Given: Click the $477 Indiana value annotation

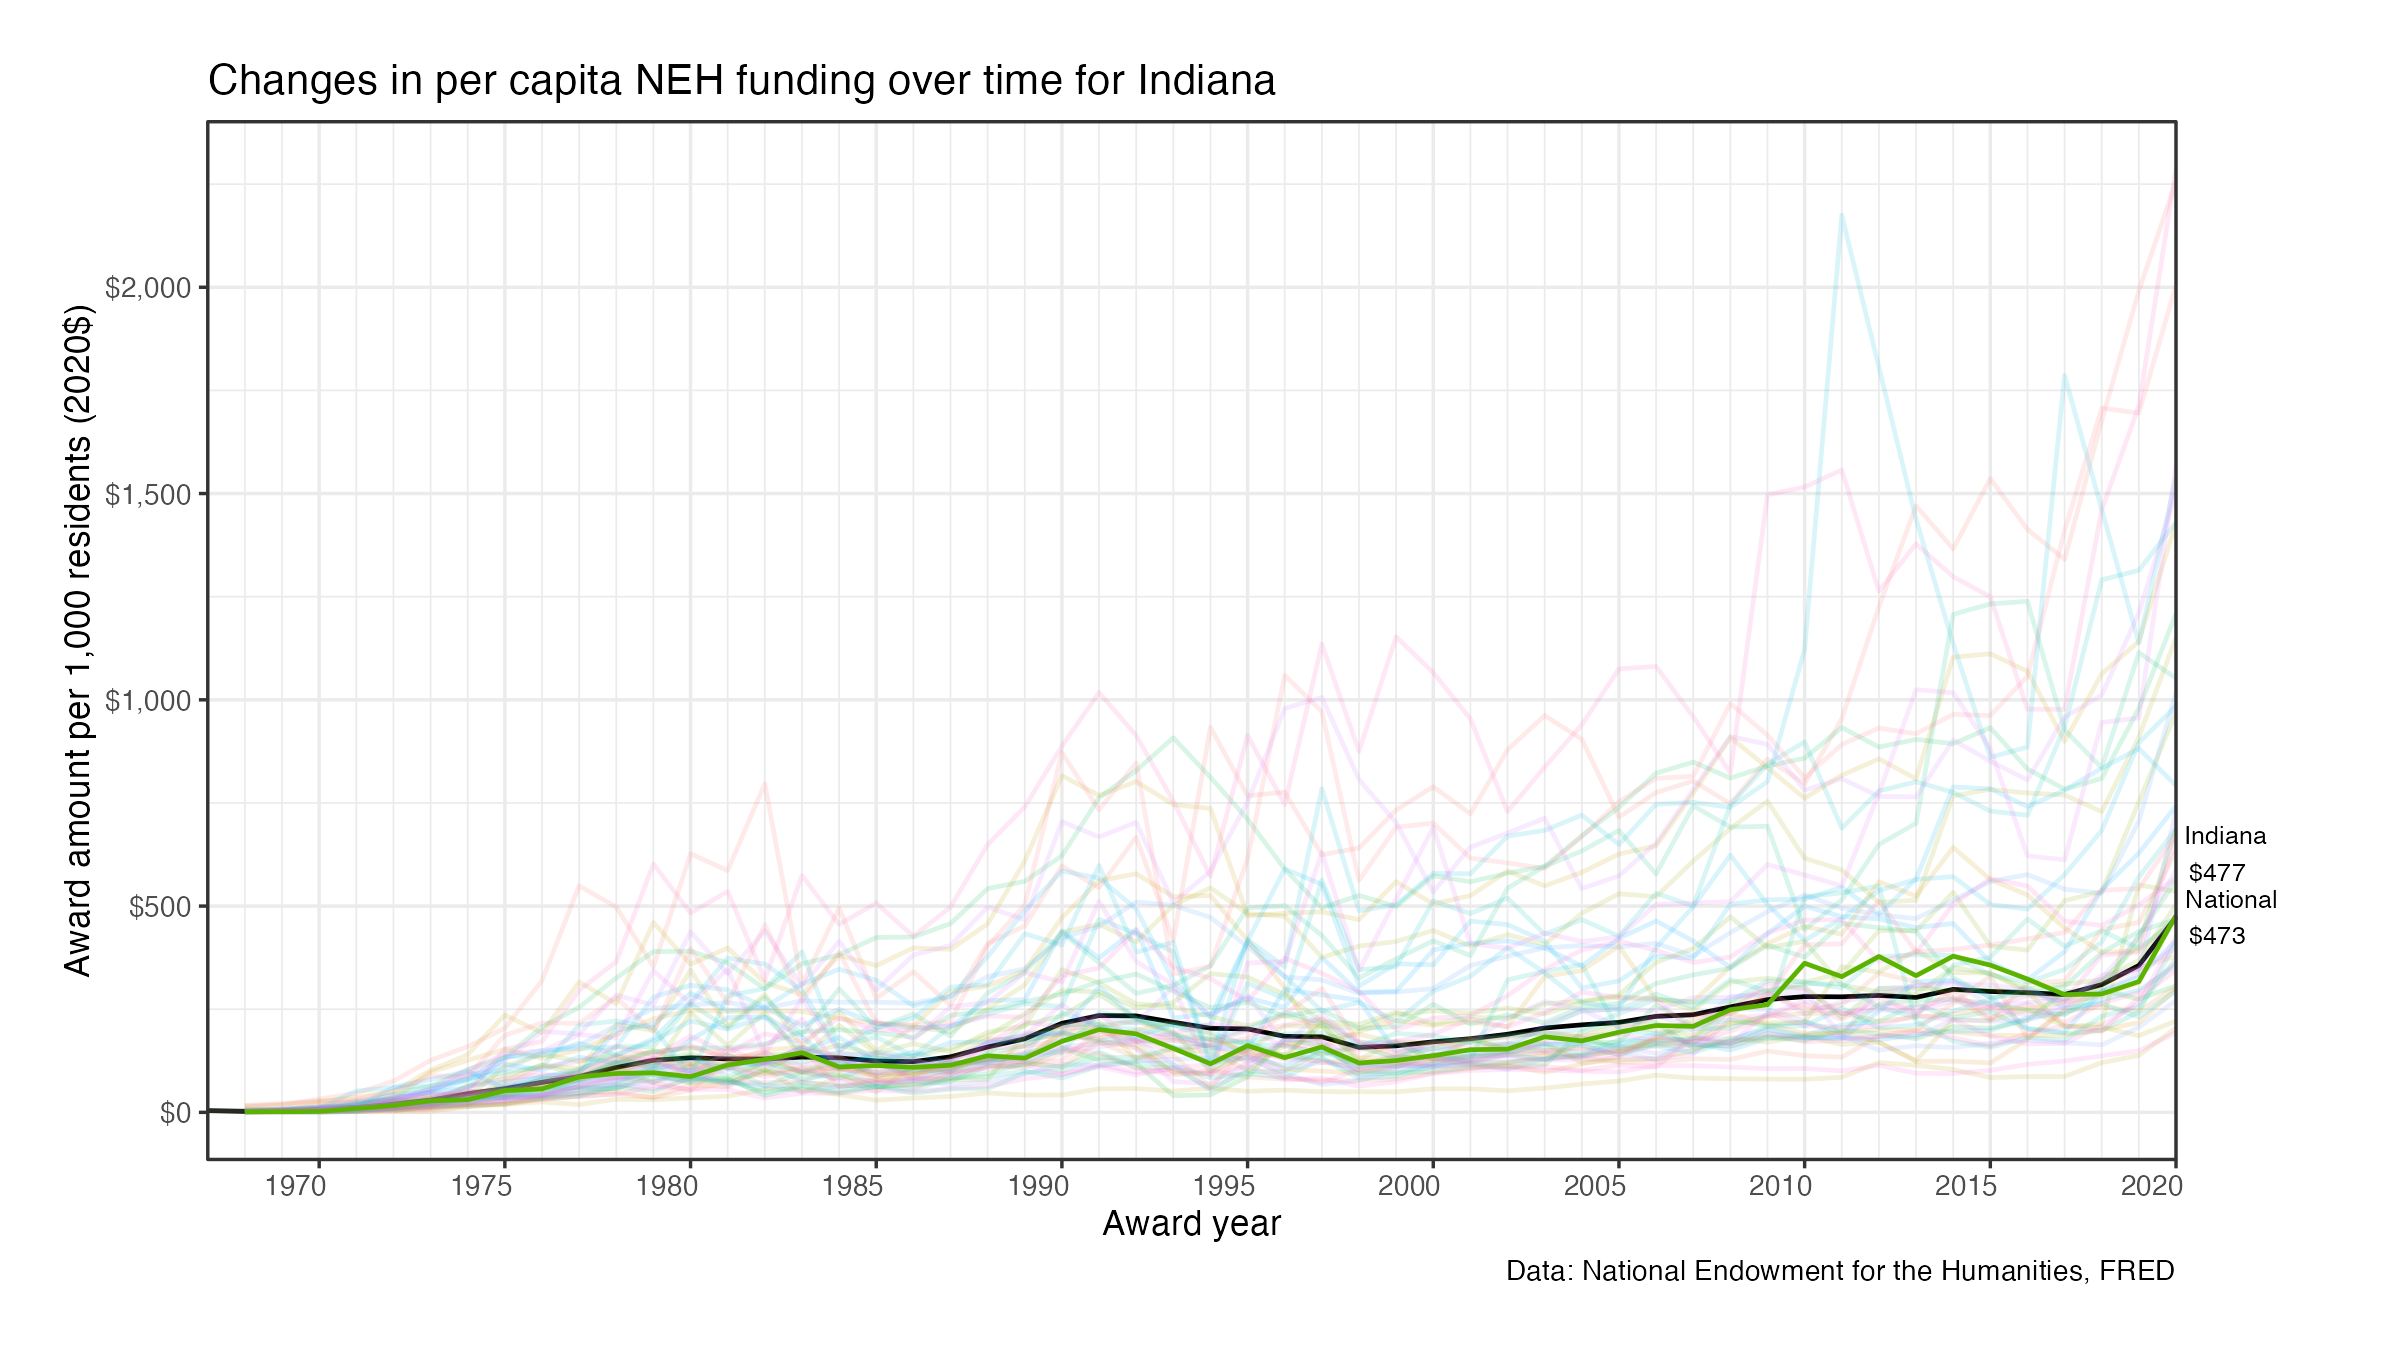Looking at the screenshot, I should tap(2217, 873).
